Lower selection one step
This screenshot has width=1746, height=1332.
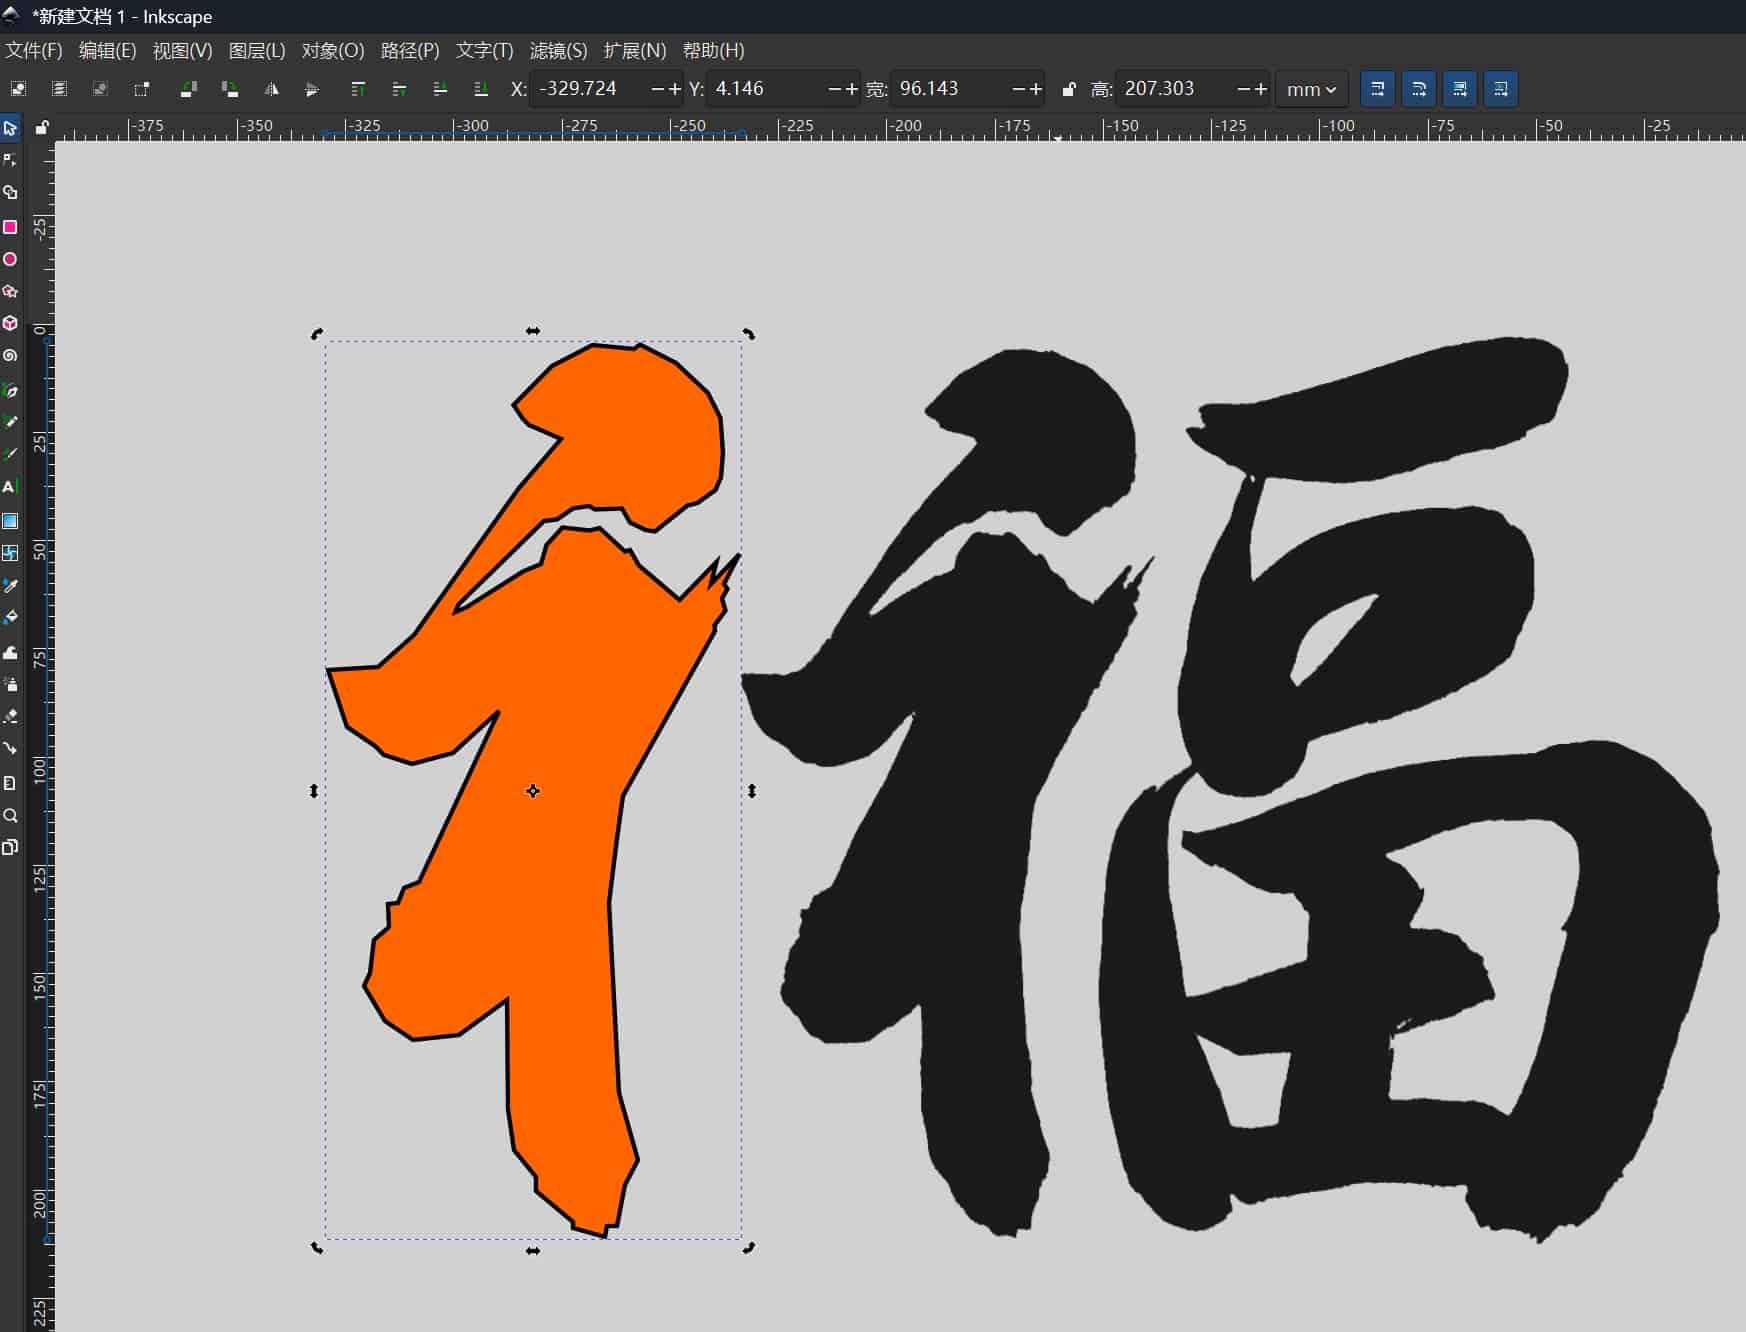click(x=440, y=89)
